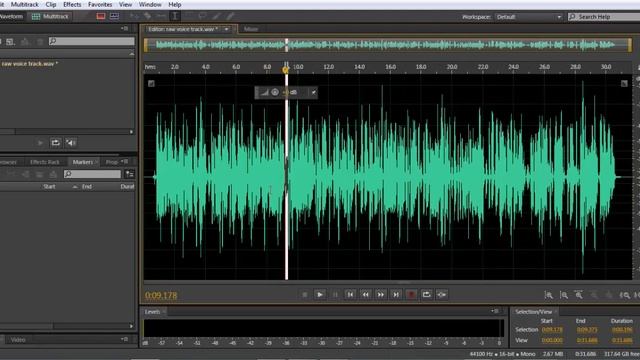Select the Selection/View tab
Image resolution: width=640 pixels, height=360 pixels.
[x=533, y=312]
